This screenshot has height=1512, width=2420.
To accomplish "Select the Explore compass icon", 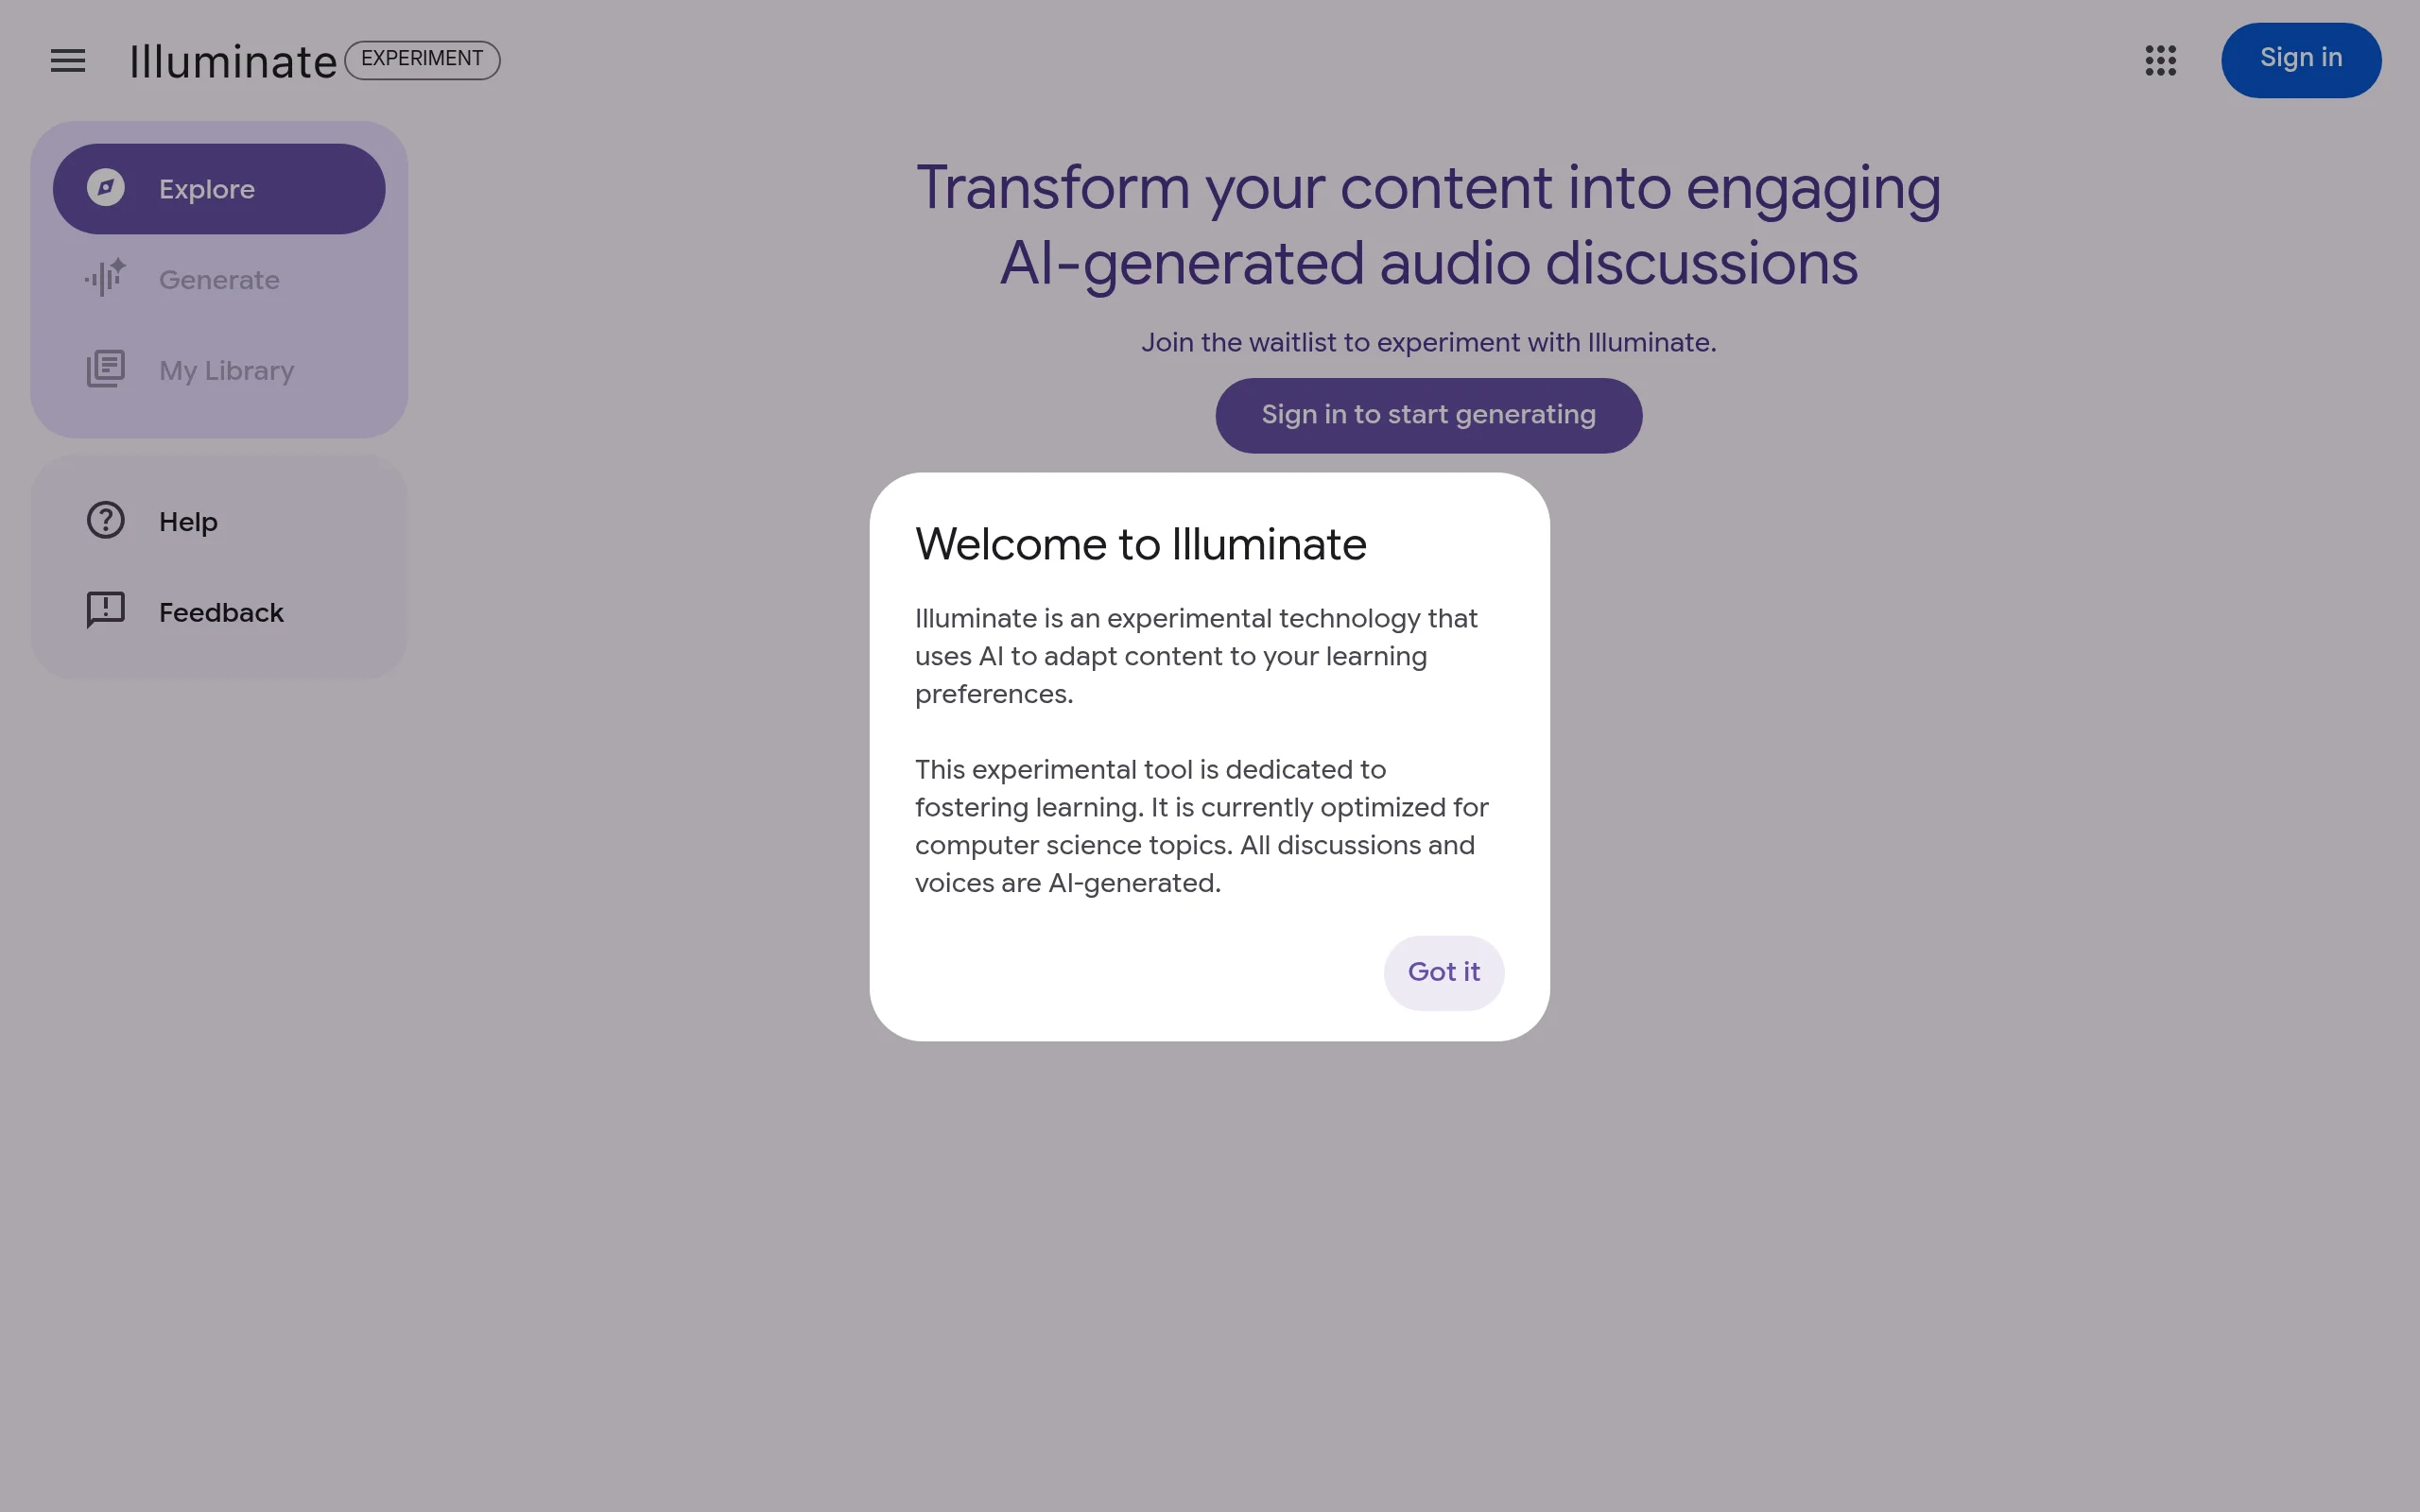I will [106, 188].
